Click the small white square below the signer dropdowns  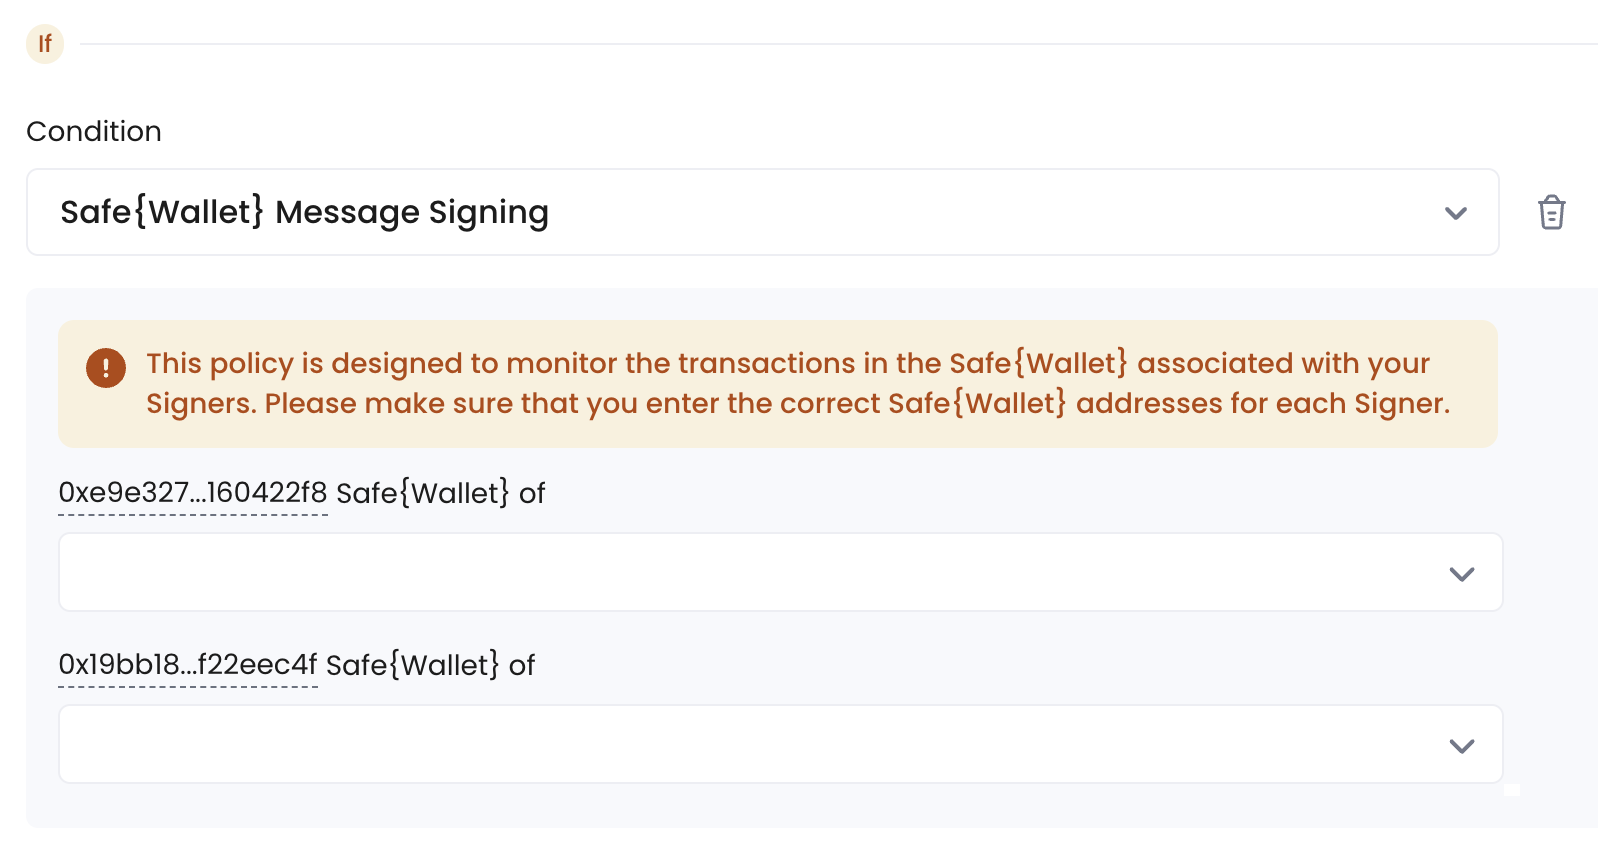1511,789
